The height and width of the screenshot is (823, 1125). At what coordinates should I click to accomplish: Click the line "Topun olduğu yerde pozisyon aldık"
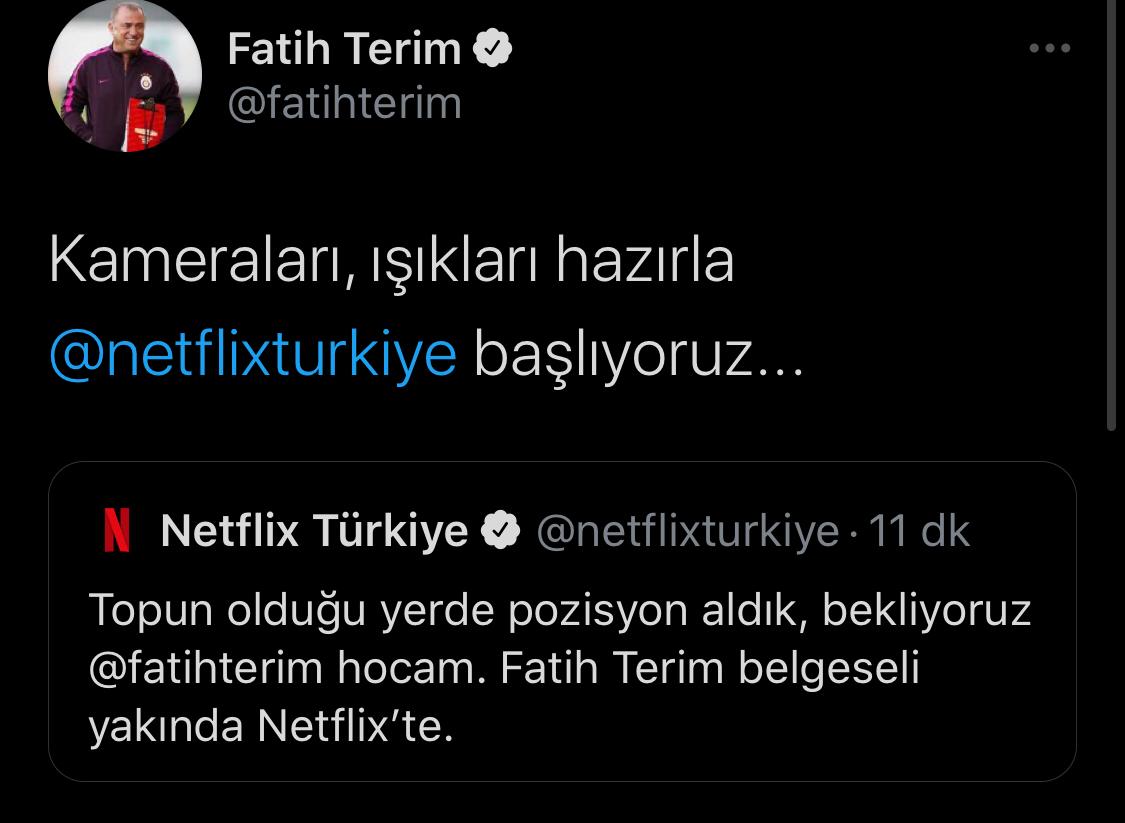click(x=446, y=611)
